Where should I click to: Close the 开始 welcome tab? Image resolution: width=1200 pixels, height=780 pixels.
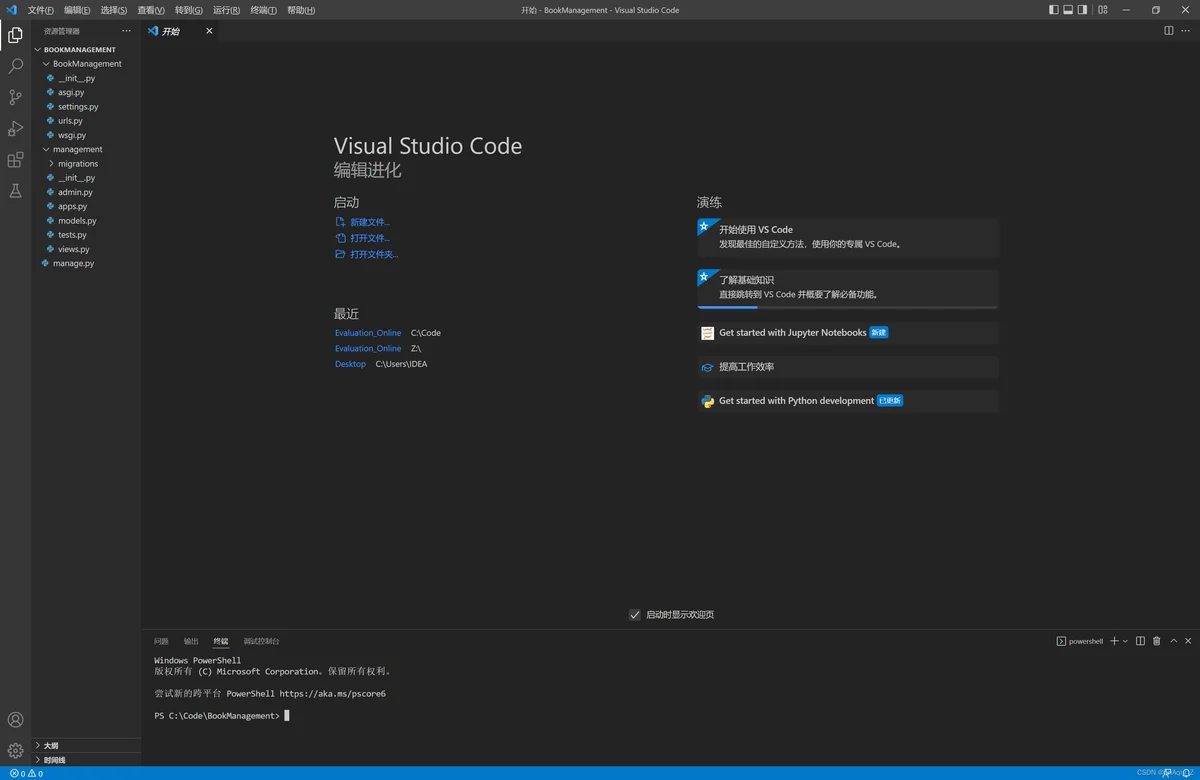point(209,31)
